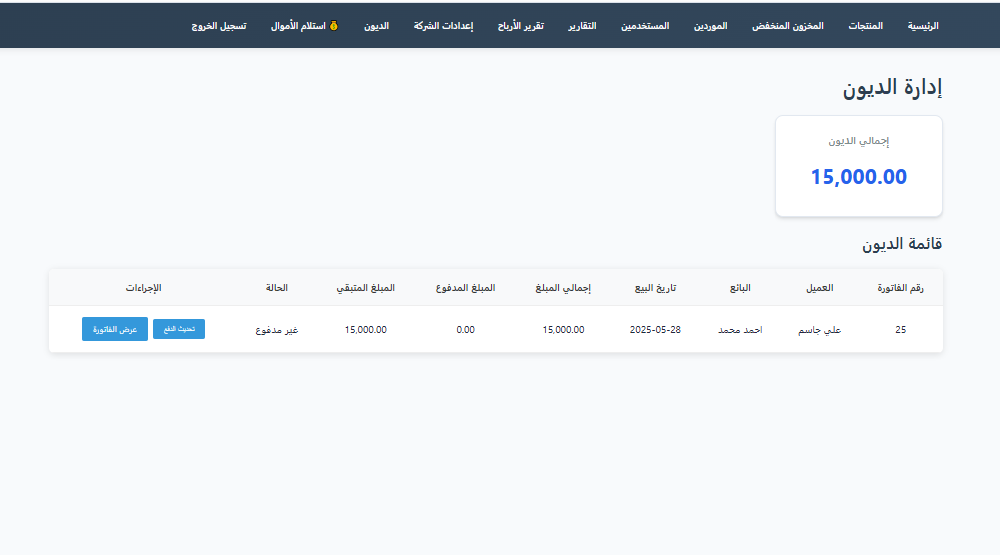1000x555 pixels.
Task: Click العميل column header
Action: pyautogui.click(x=820, y=288)
